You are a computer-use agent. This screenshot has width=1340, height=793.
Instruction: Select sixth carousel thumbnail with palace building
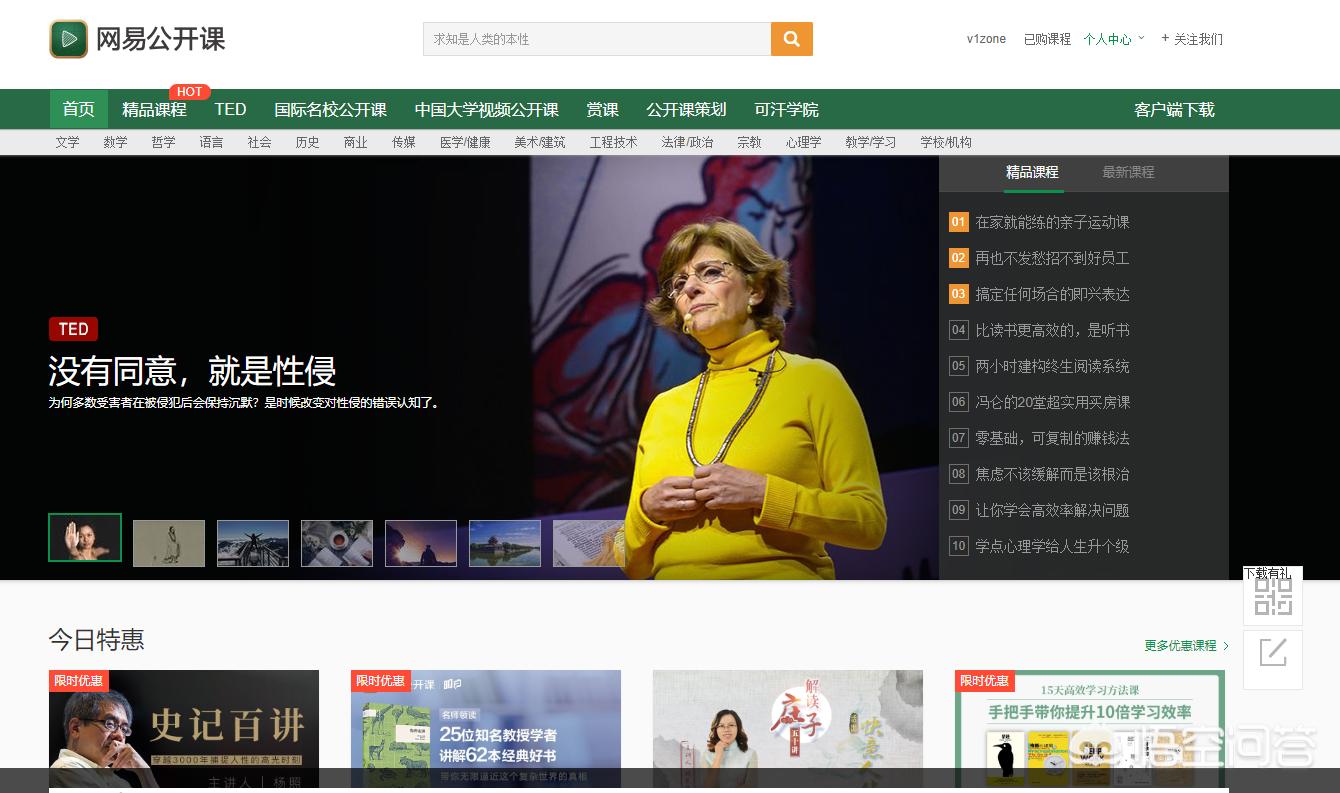[x=505, y=543]
